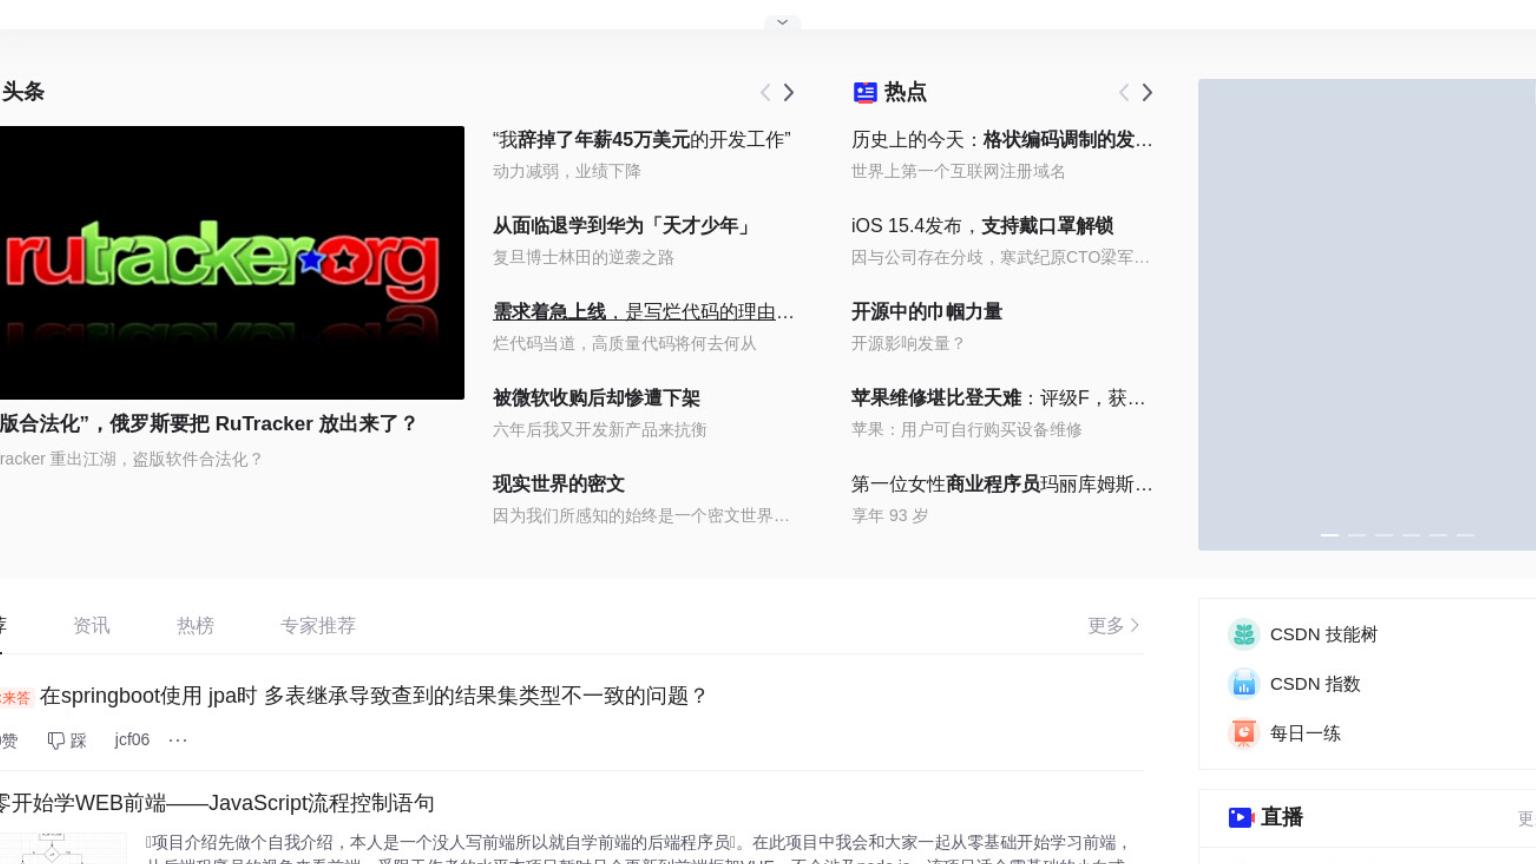Open JavaScript流程控制语句 article
The image size is (1536, 864).
point(217,803)
